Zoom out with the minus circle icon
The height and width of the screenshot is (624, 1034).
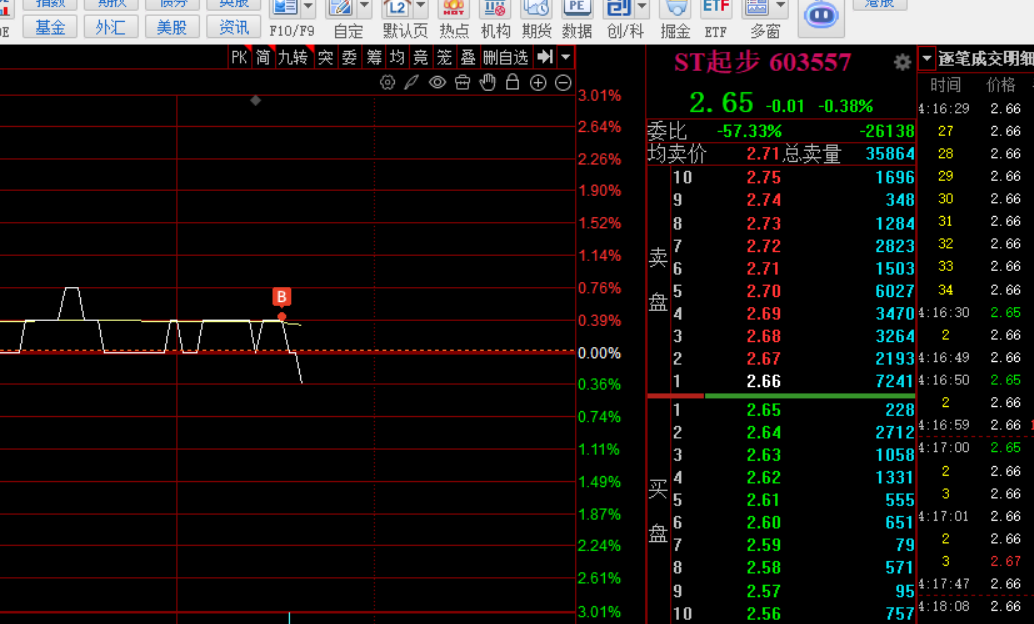563,82
